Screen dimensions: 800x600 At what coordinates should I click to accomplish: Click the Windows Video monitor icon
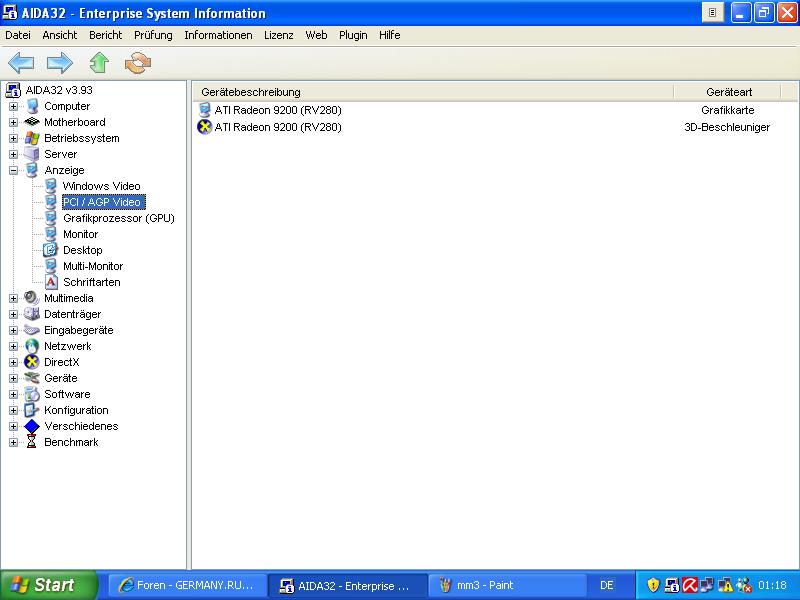coord(51,186)
